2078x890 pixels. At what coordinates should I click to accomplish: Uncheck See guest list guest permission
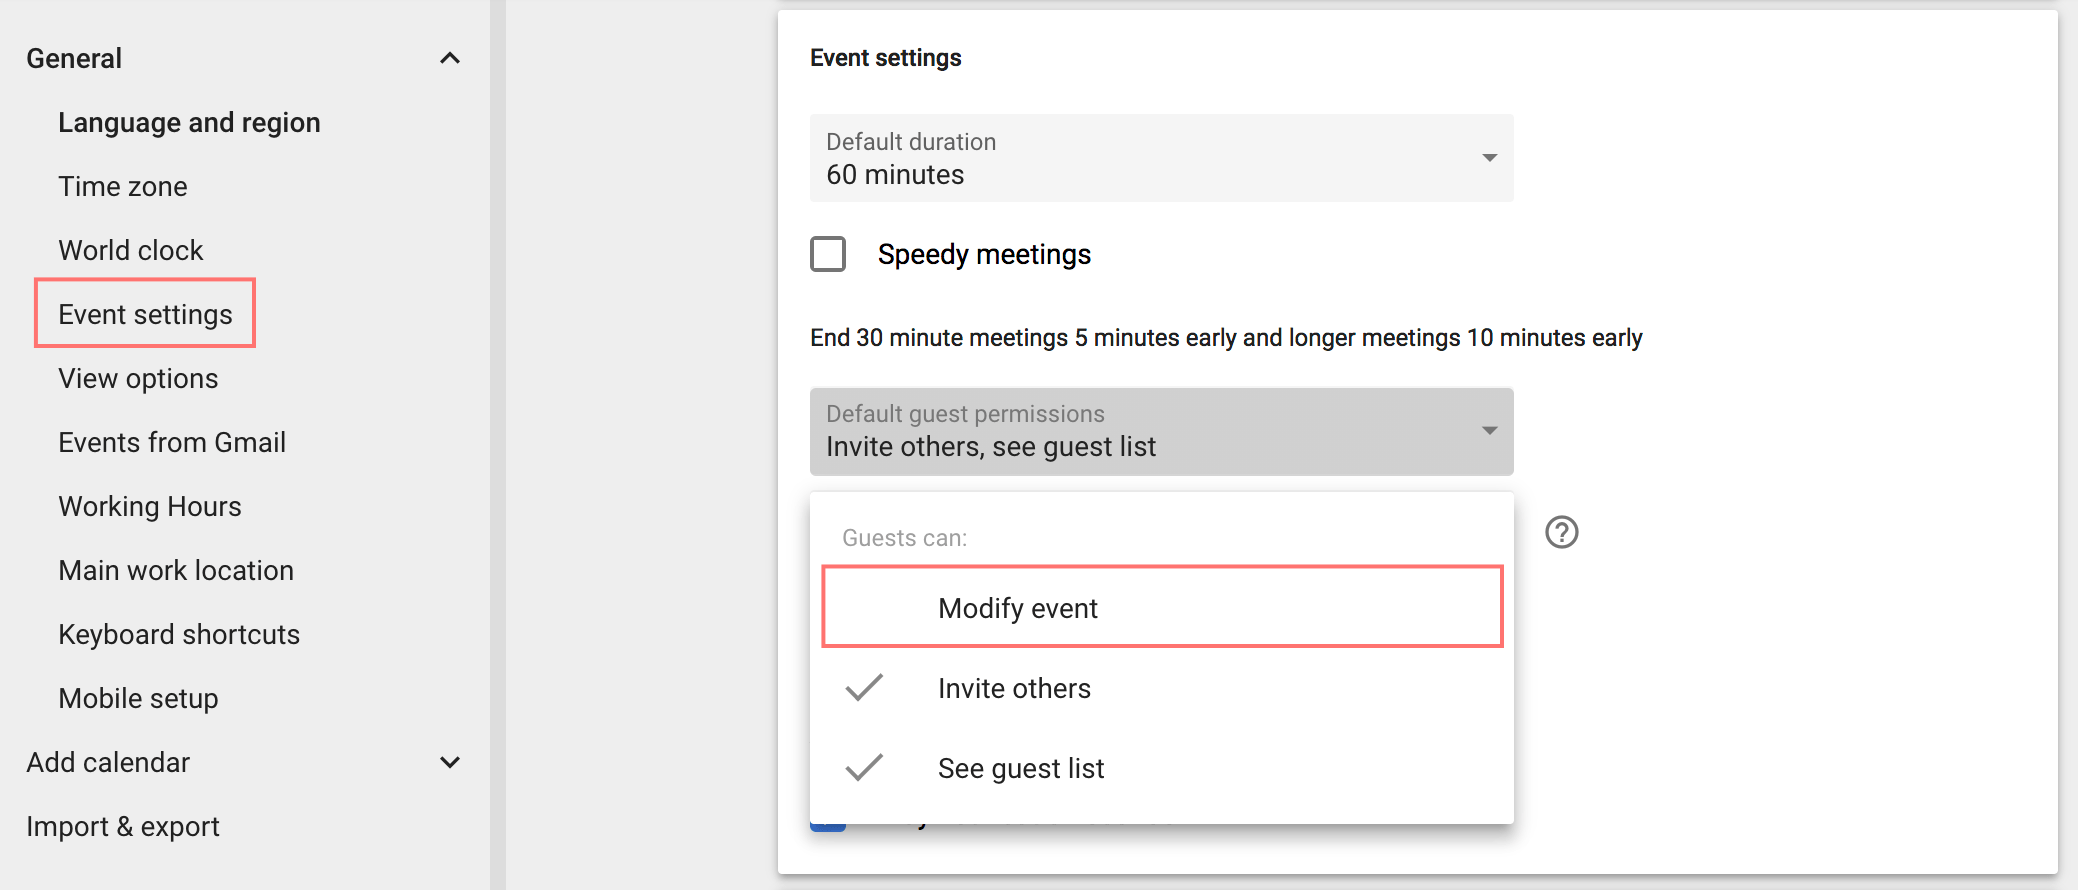1020,768
